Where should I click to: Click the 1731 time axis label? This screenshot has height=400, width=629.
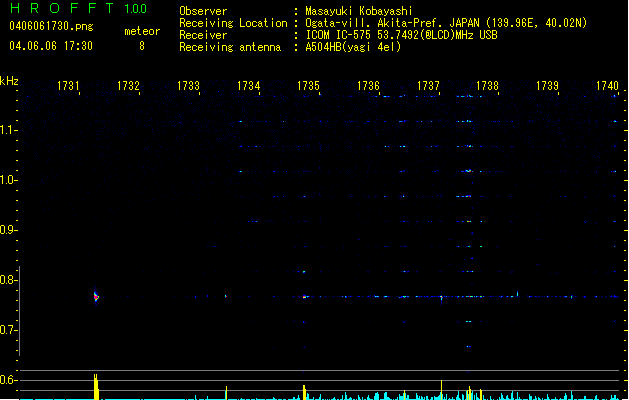[68, 86]
